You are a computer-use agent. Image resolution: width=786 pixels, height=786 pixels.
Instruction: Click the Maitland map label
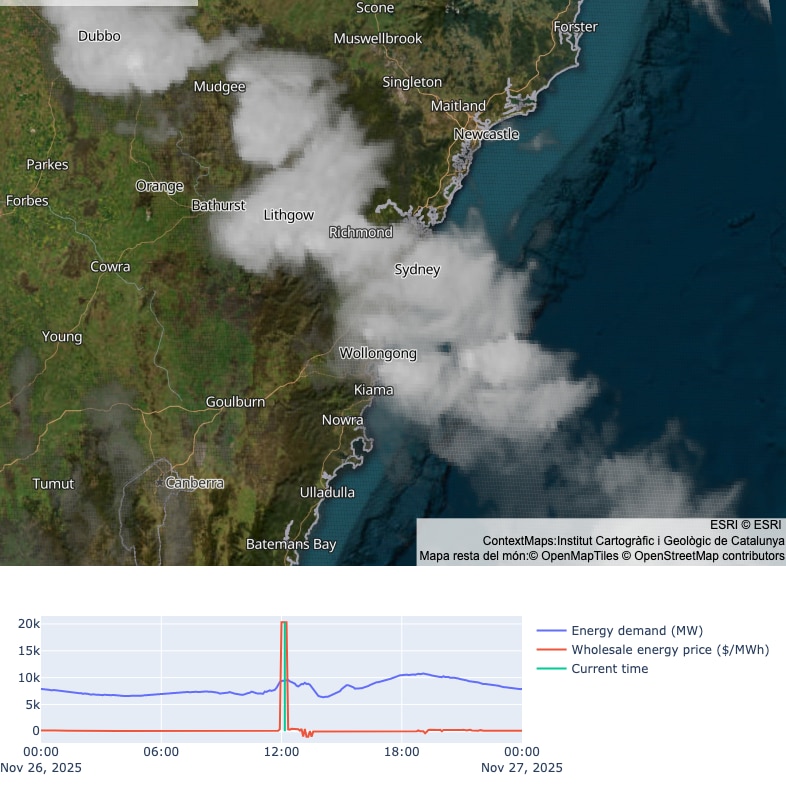[458, 106]
